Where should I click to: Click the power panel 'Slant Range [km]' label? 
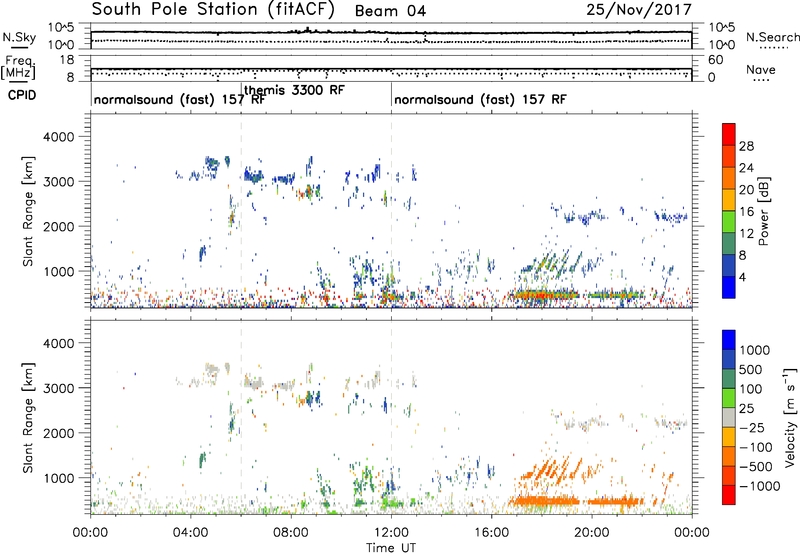(29, 211)
